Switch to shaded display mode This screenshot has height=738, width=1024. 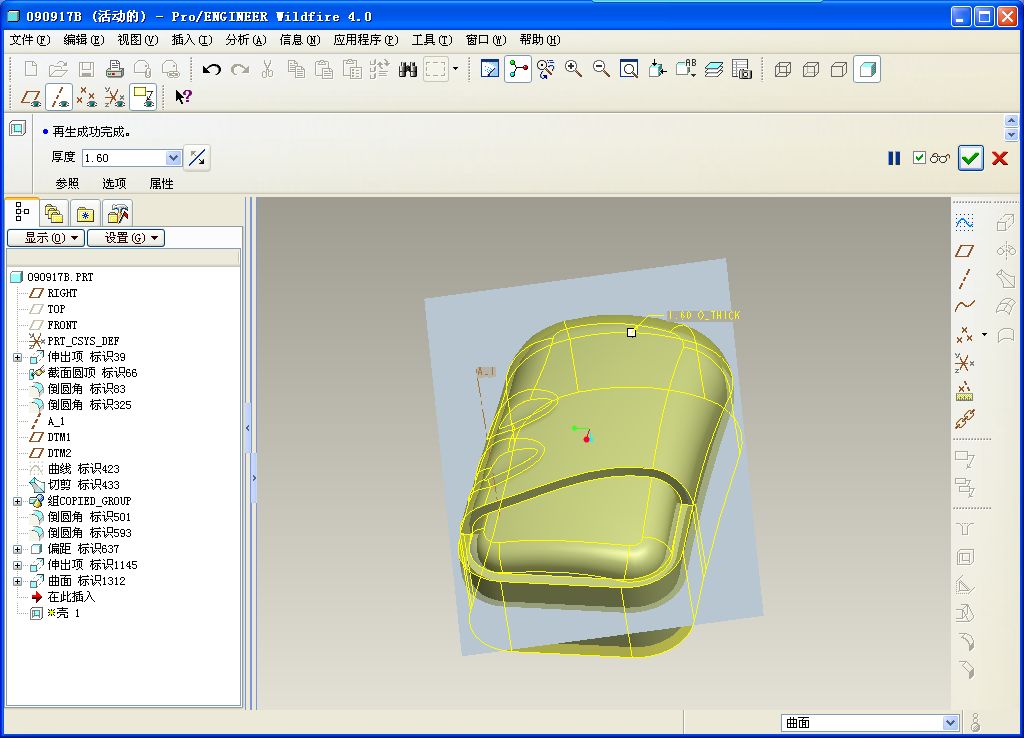867,69
